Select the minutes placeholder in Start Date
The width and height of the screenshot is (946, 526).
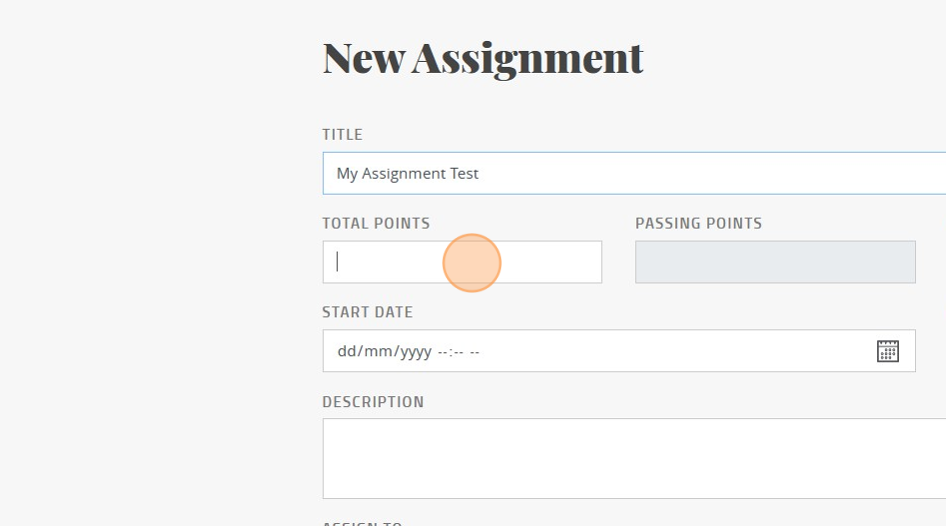click(458, 352)
